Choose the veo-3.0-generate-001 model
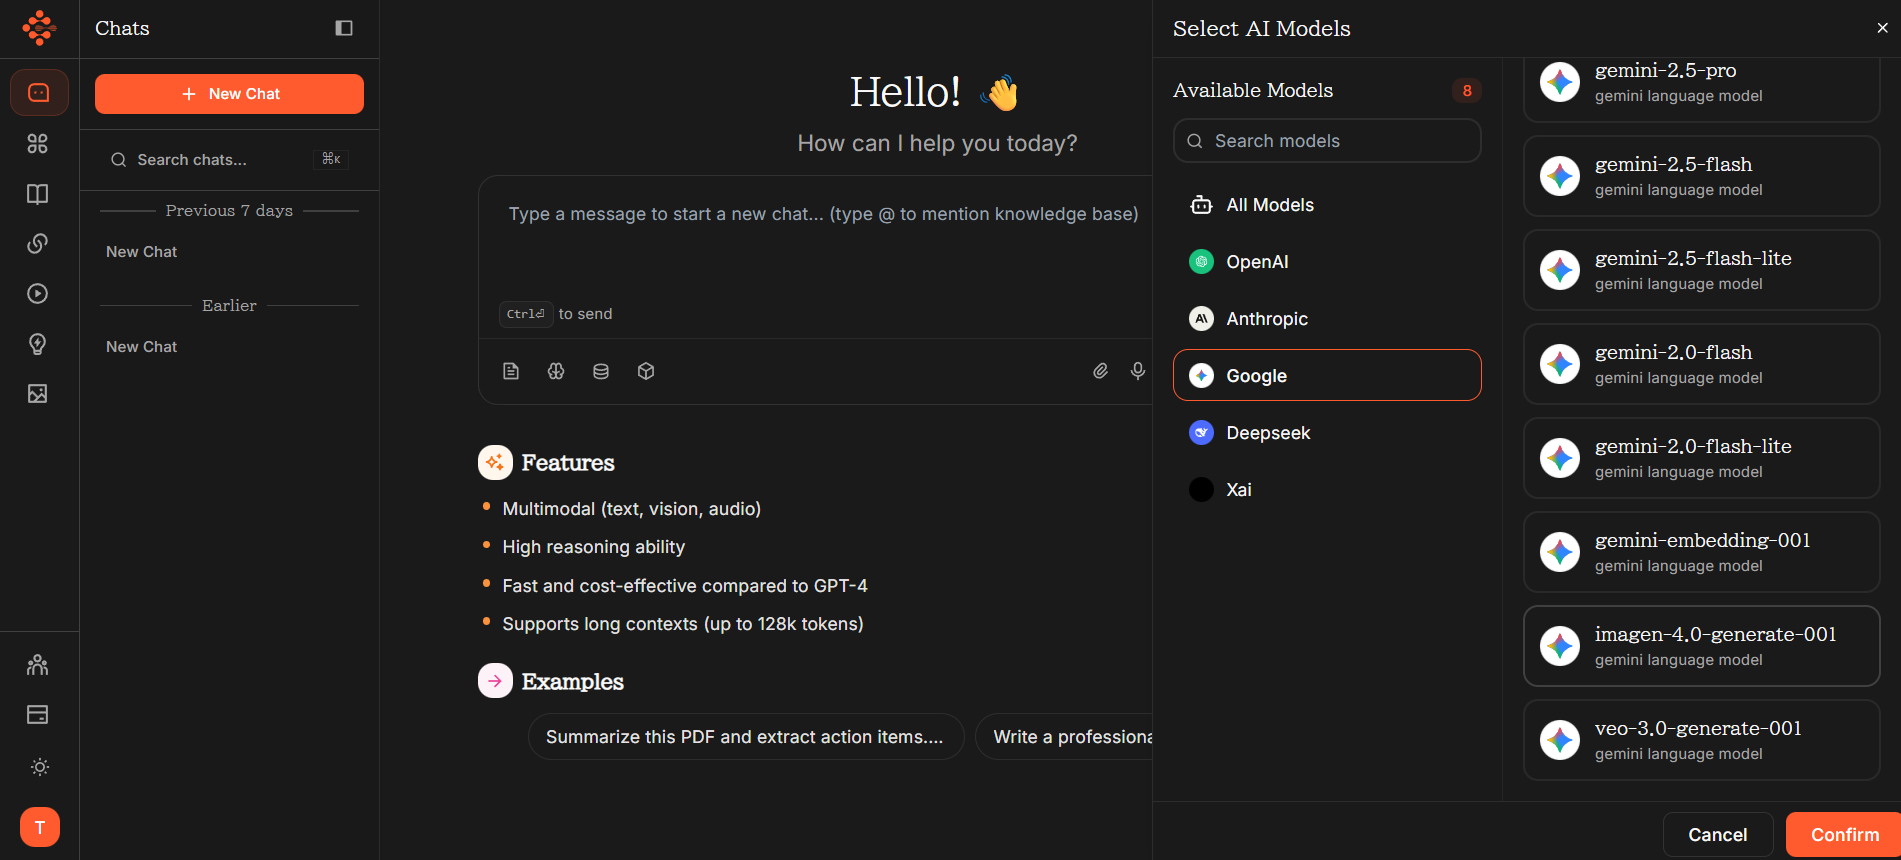Image resolution: width=1901 pixels, height=860 pixels. tap(1702, 740)
